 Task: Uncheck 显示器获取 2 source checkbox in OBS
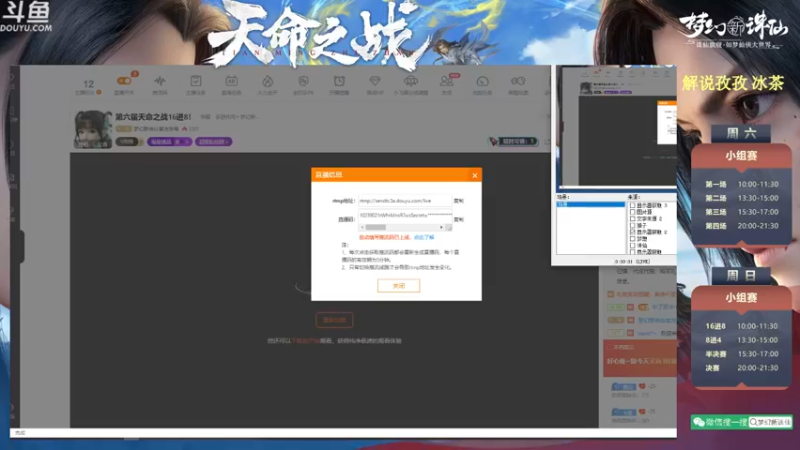coord(632,232)
